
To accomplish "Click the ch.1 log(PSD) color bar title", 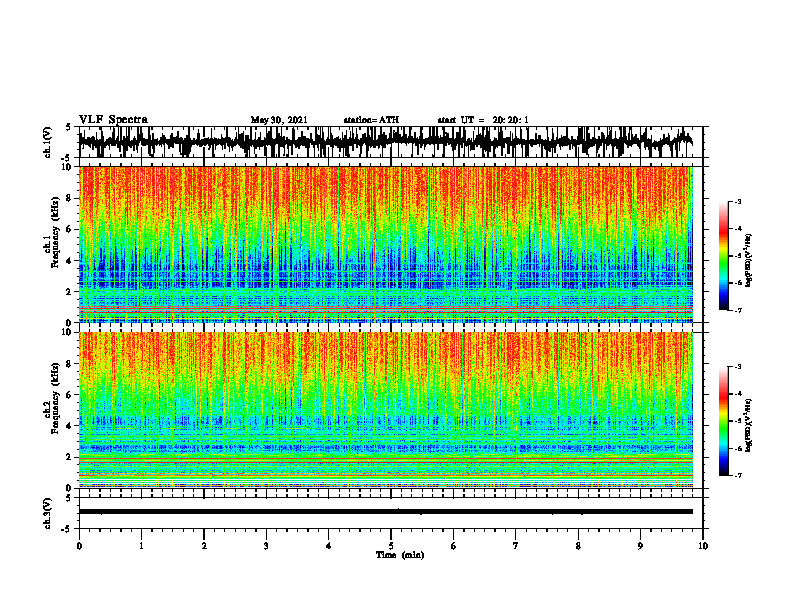I will click(x=750, y=261).
